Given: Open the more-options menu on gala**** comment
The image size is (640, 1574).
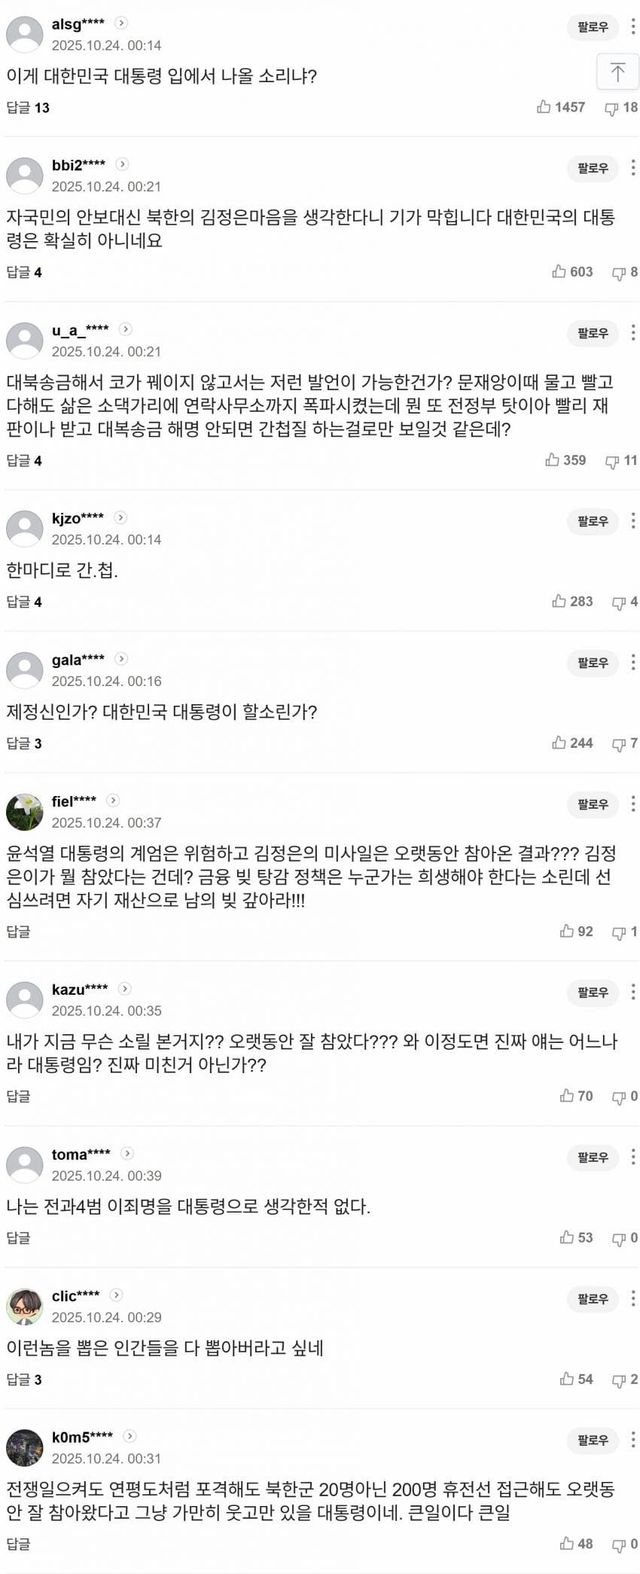Looking at the screenshot, I should [633, 663].
